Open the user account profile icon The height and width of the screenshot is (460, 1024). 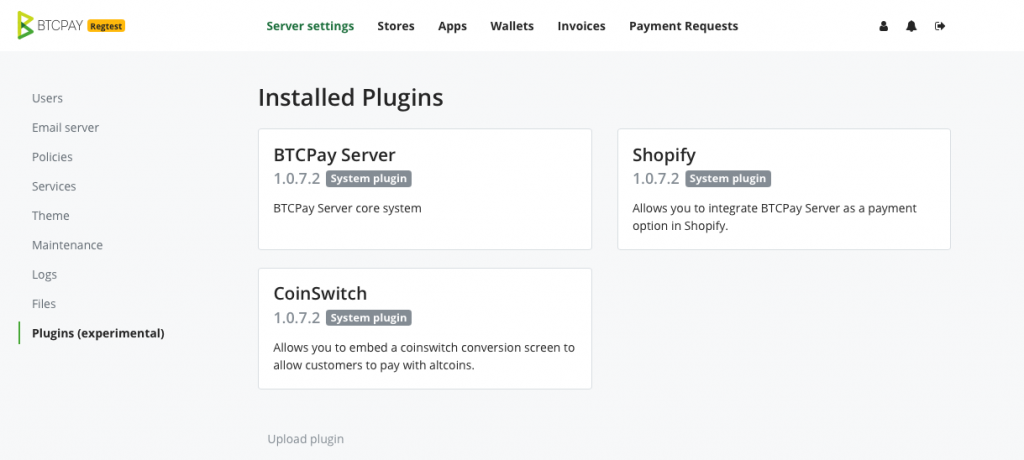tap(884, 26)
